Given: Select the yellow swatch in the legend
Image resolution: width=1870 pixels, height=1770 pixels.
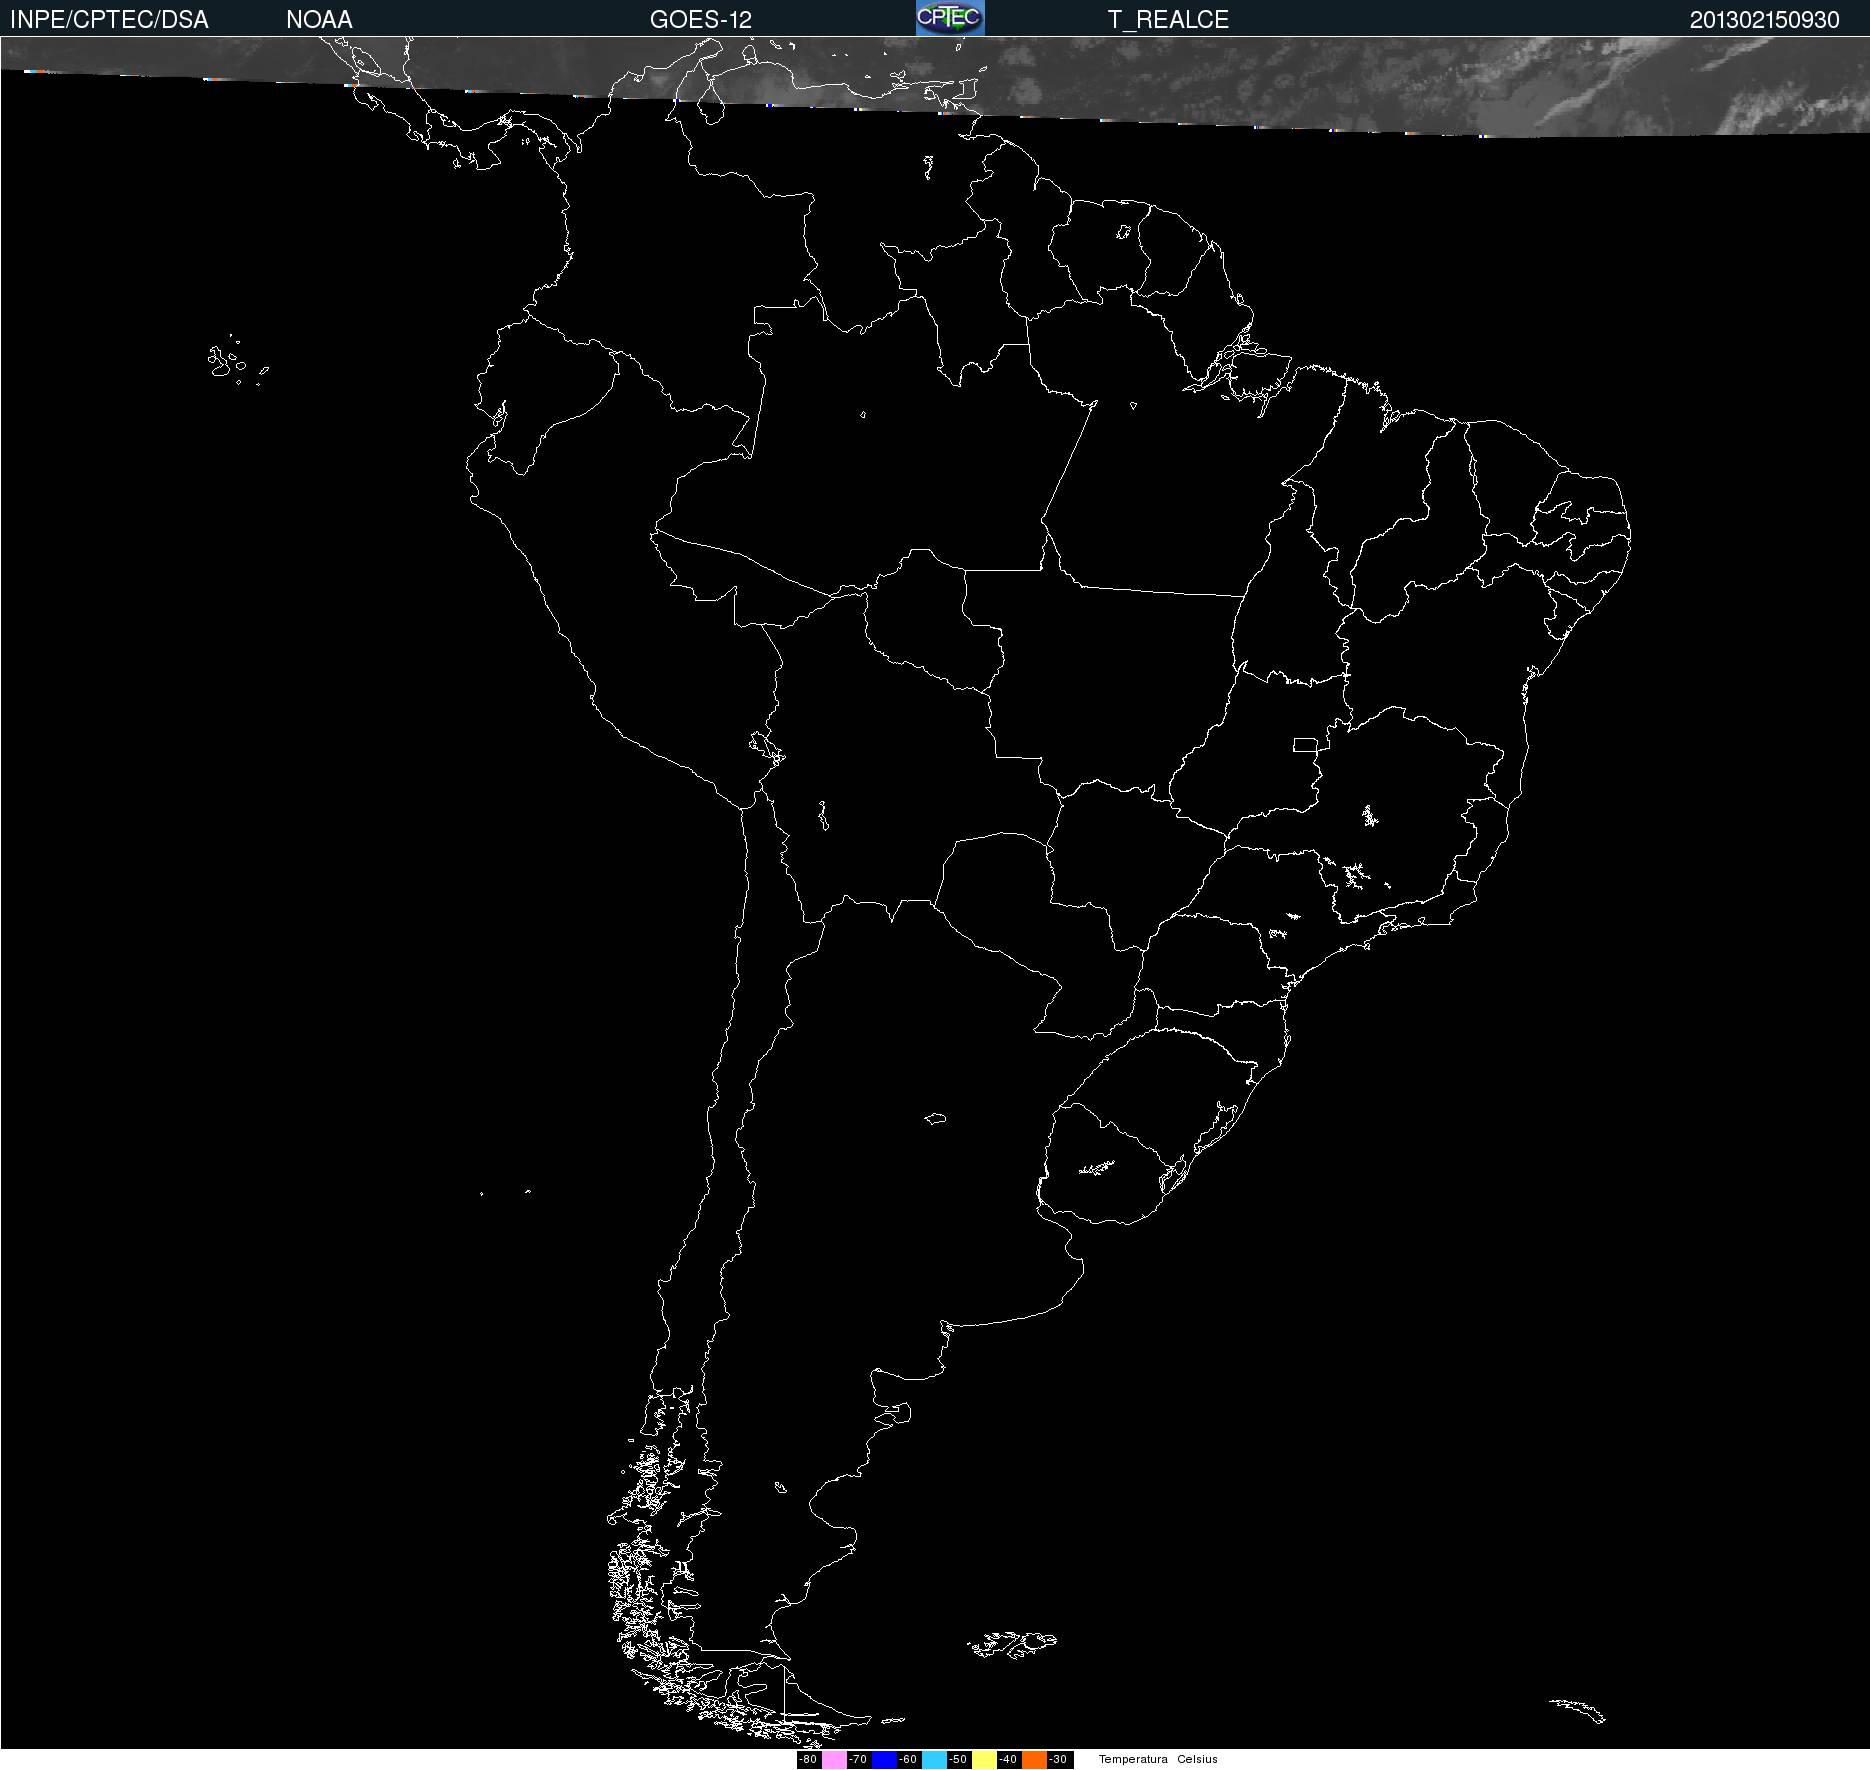Looking at the screenshot, I should 984,1760.
